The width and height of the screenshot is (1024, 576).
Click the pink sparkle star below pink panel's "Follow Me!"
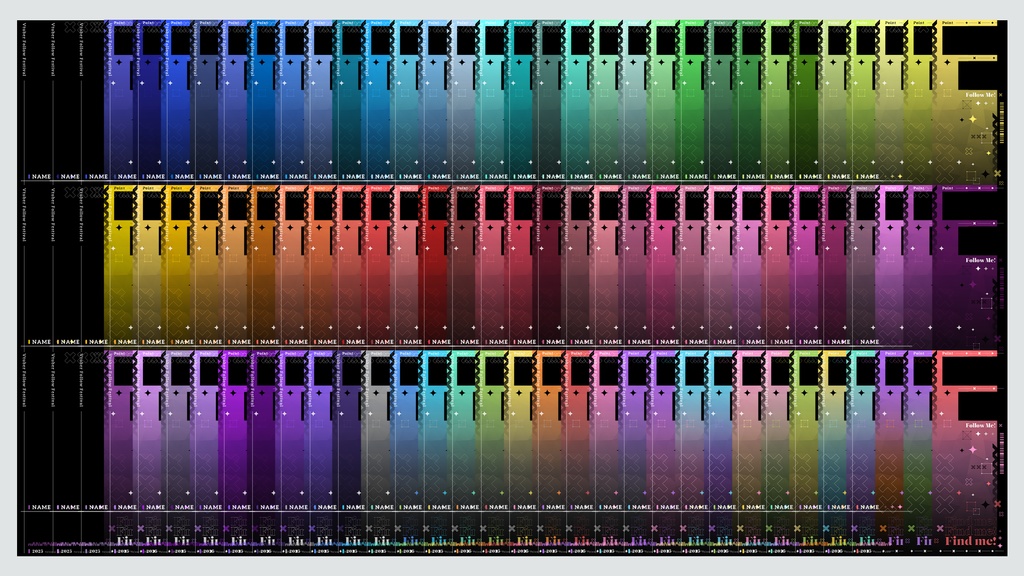[972, 449]
